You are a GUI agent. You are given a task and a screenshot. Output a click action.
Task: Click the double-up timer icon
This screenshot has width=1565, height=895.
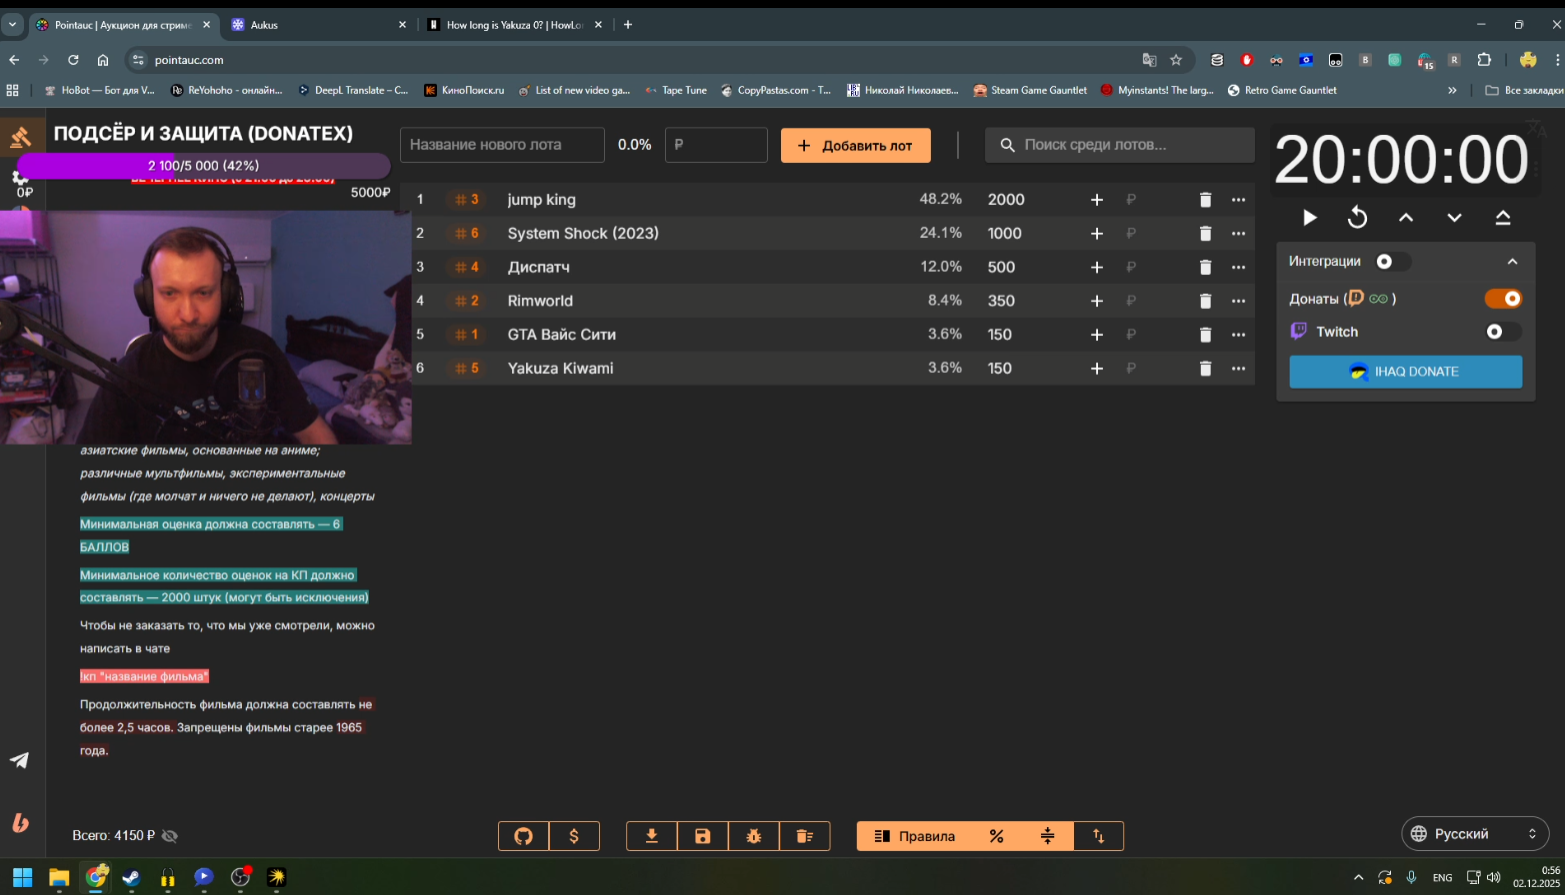[1503, 217]
